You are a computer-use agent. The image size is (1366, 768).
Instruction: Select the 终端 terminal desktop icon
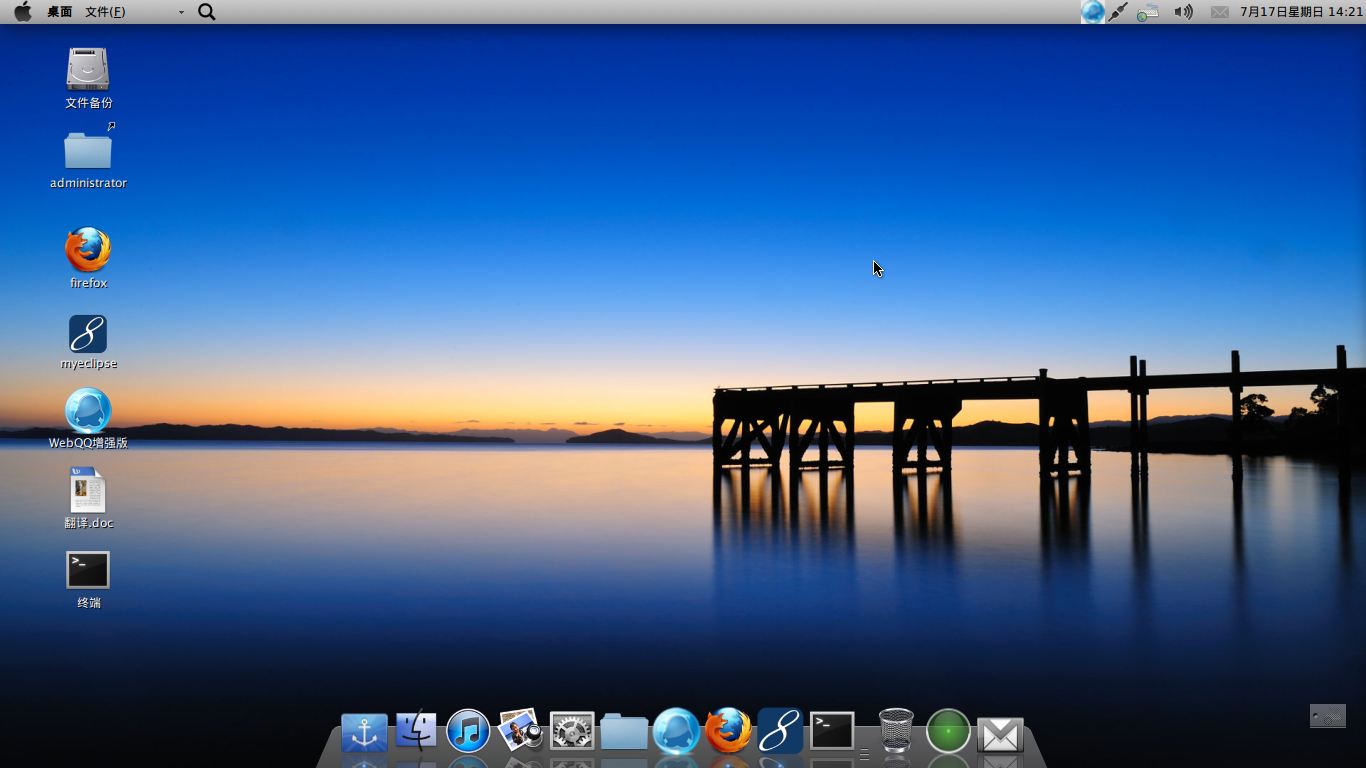click(x=88, y=580)
